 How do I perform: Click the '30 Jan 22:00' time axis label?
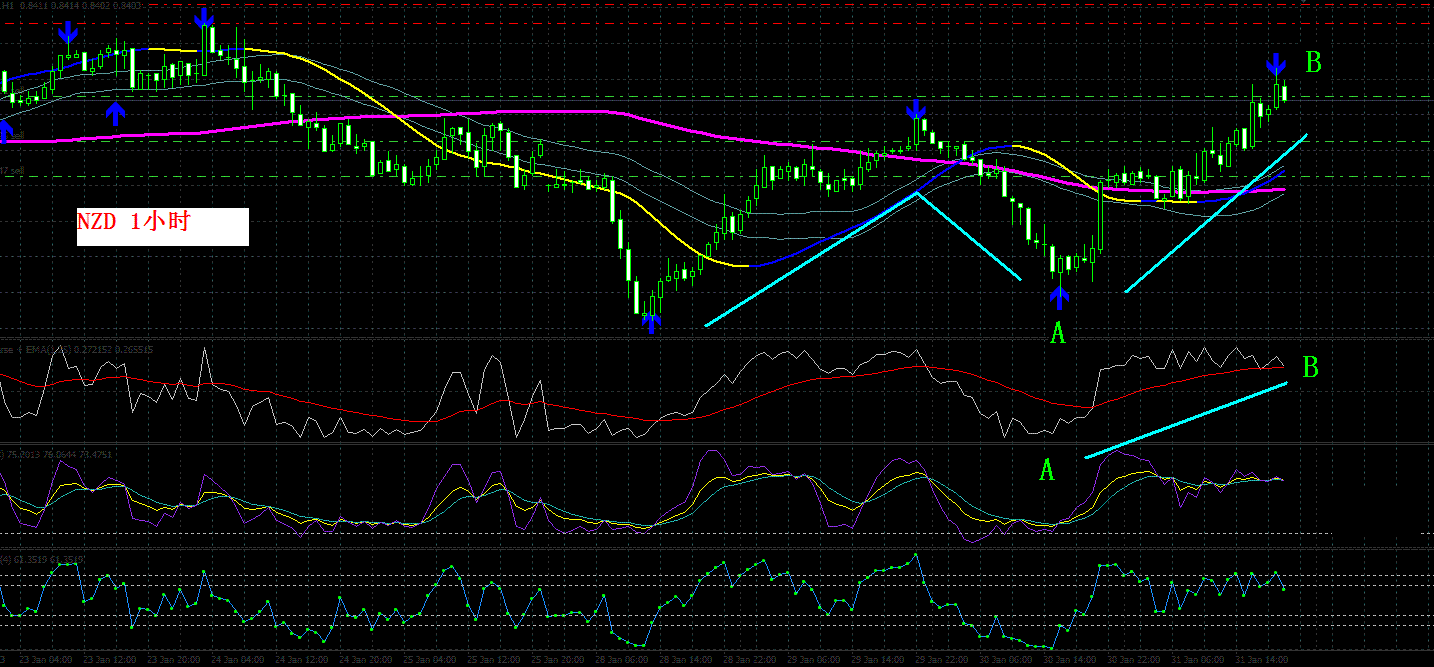[x=1134, y=659]
